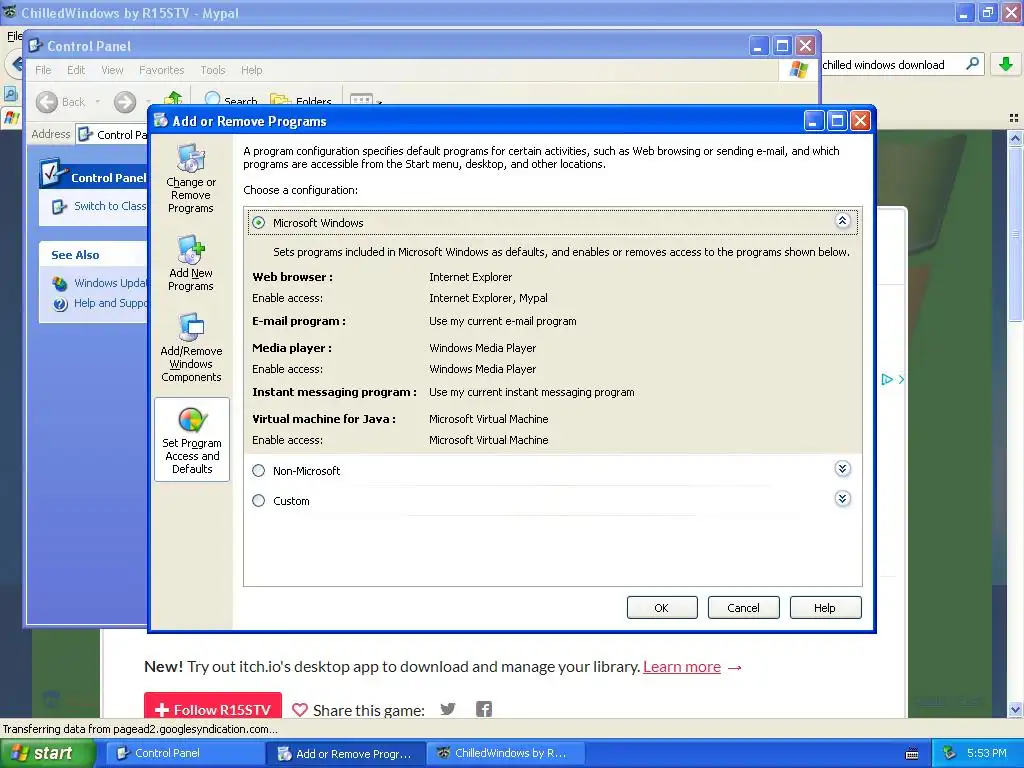Click Control Panel address bar field

pyautogui.click(x=111, y=135)
